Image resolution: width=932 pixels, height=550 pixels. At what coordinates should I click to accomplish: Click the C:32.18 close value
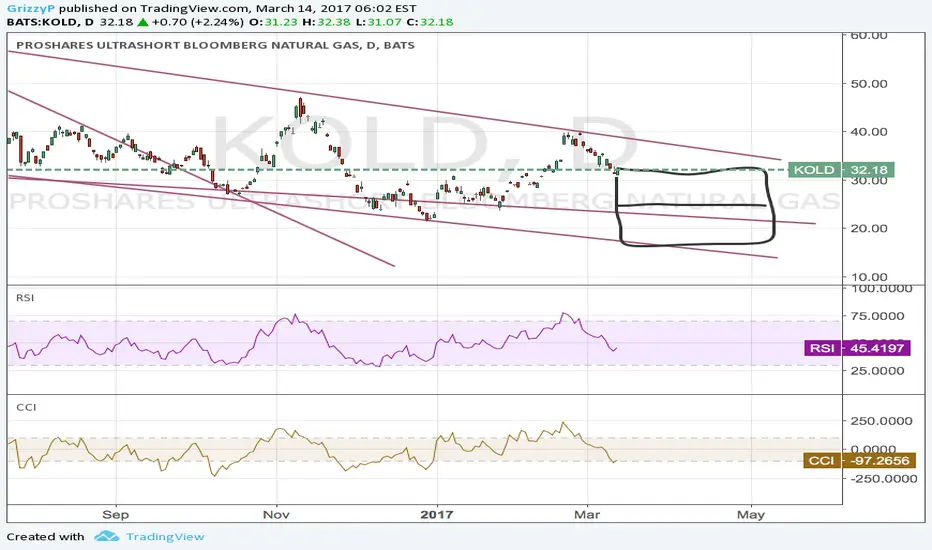430,22
